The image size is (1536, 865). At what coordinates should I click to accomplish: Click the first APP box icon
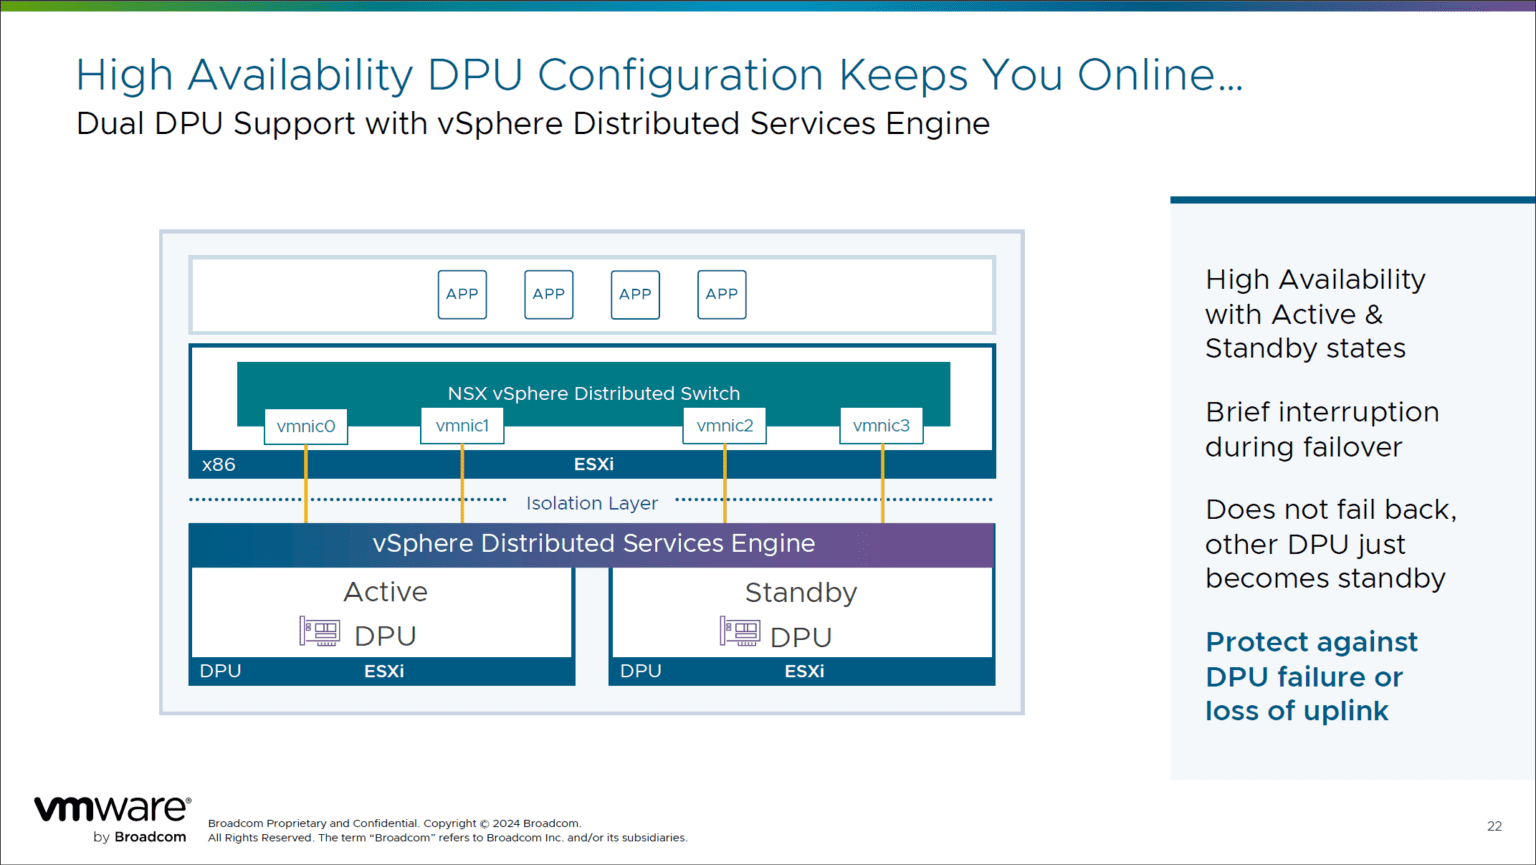coord(461,294)
